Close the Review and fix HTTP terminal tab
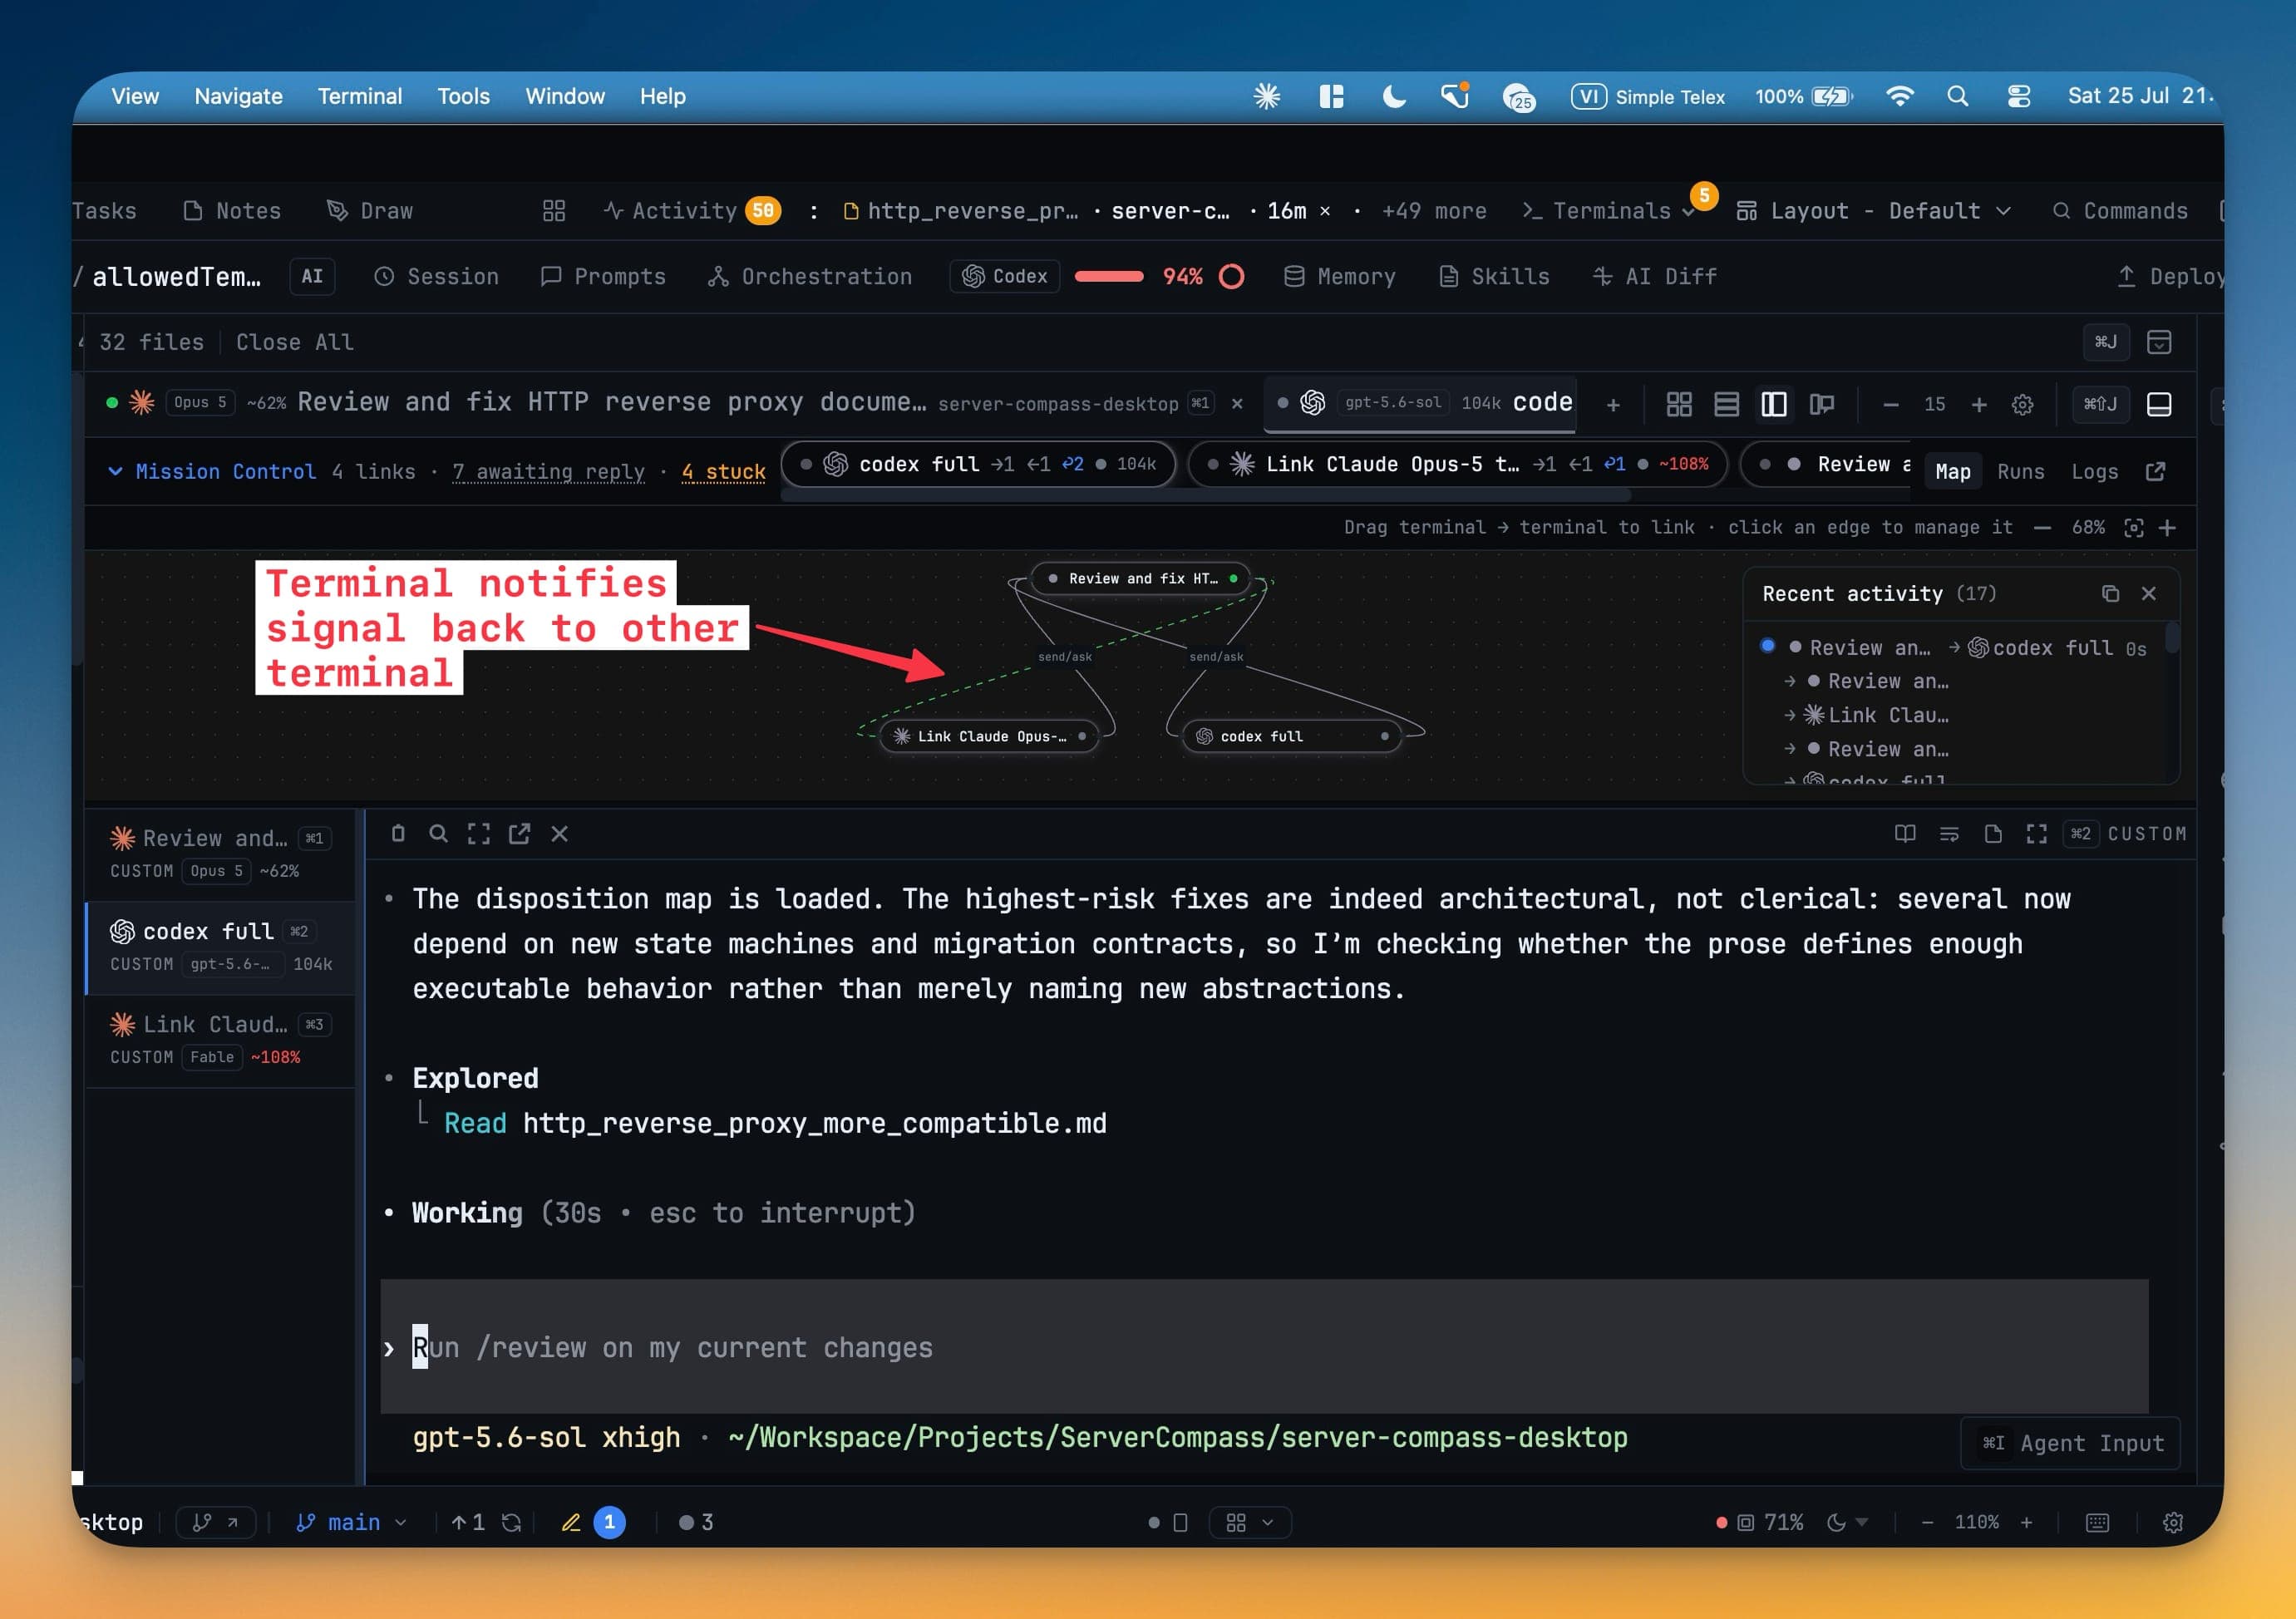This screenshot has height=1619, width=2296. (x=1237, y=404)
